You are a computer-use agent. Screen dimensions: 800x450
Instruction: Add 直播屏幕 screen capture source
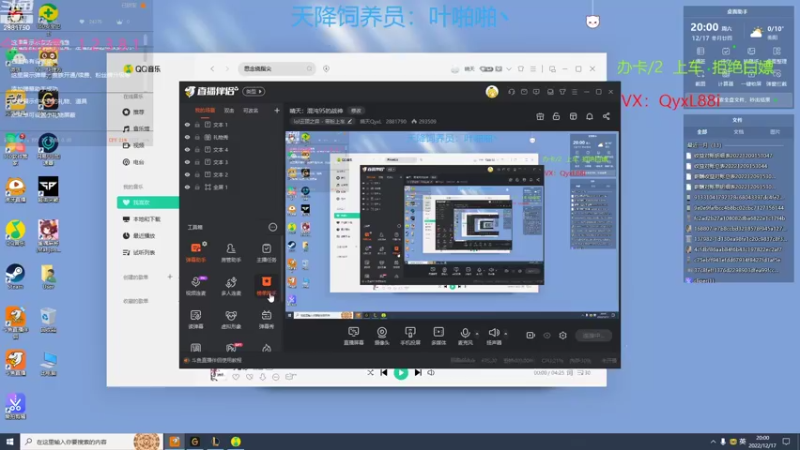(354, 336)
